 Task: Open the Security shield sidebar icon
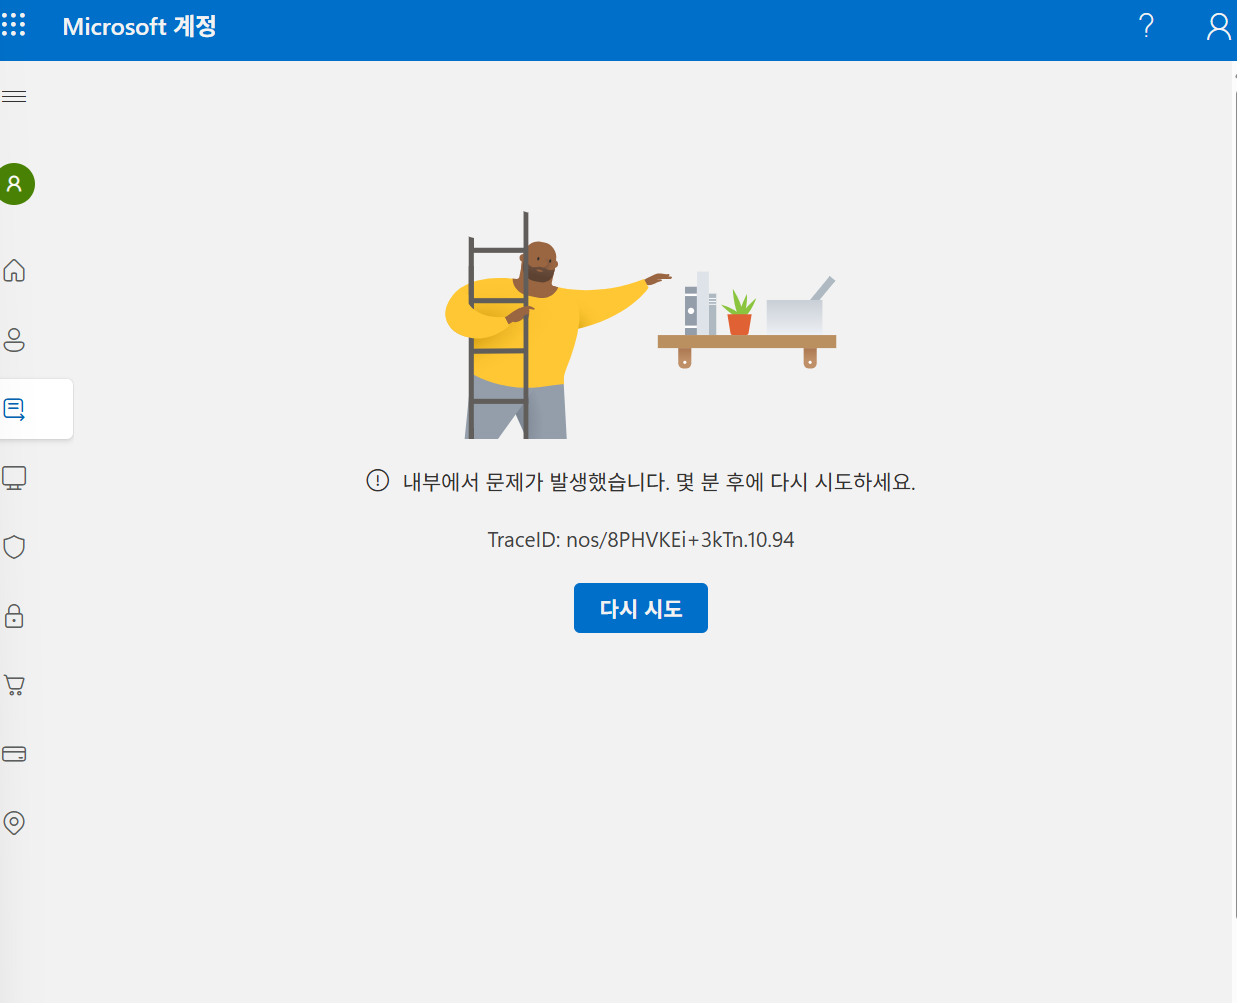14,547
